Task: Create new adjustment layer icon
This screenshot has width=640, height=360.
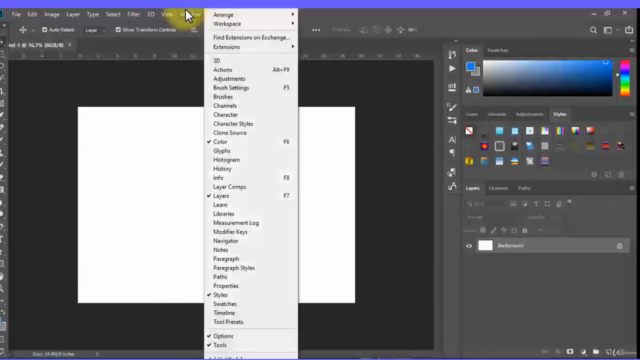Action: coord(583,351)
